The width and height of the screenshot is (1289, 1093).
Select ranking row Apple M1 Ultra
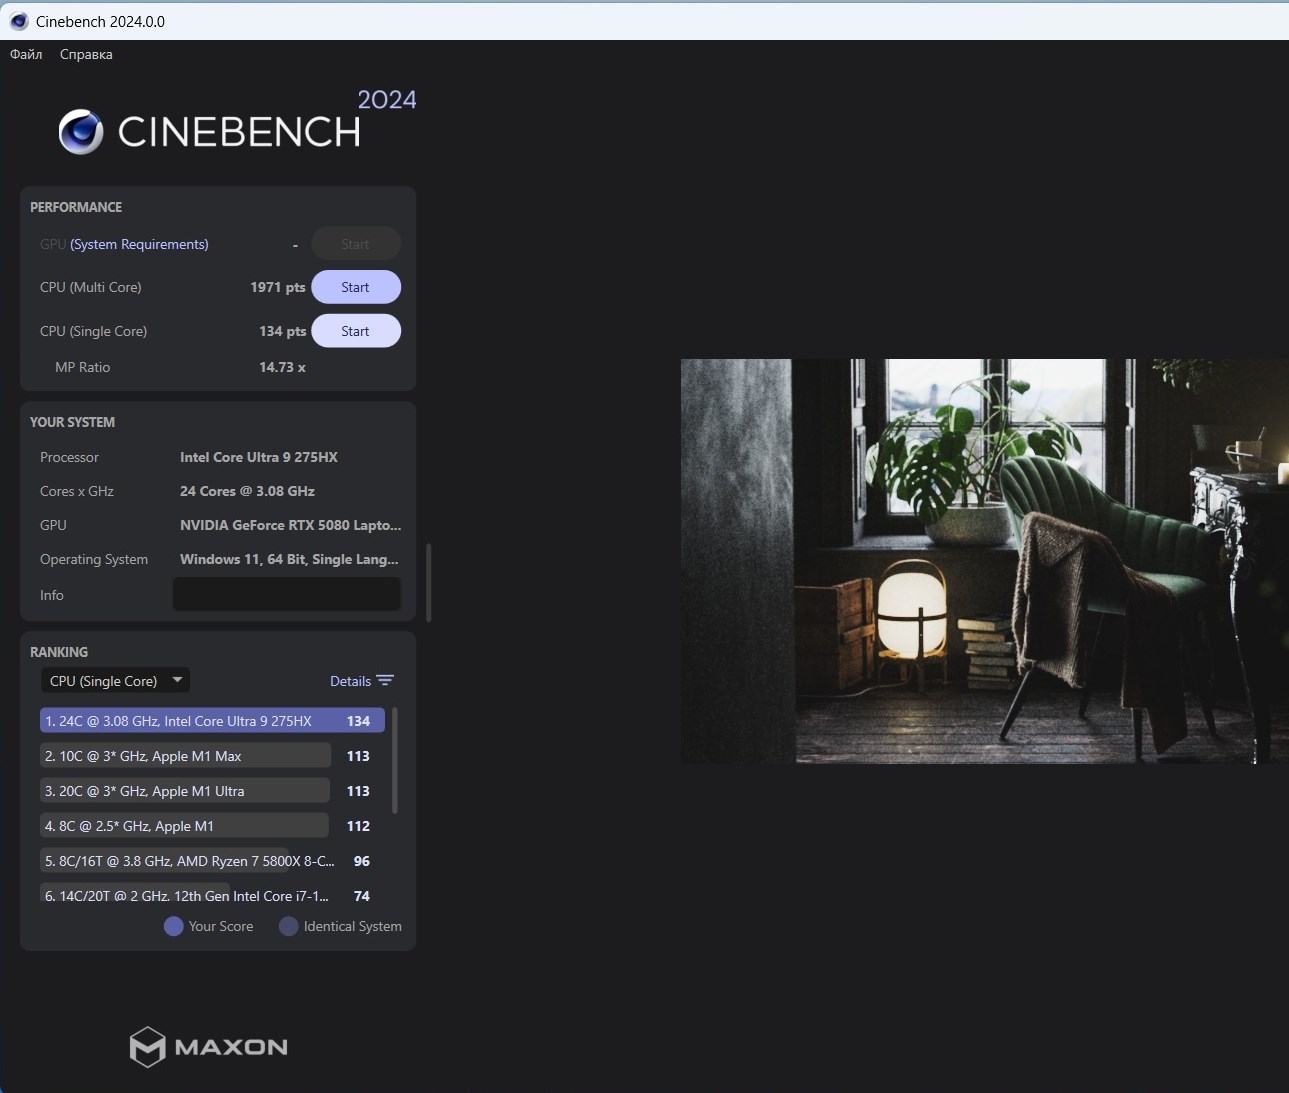[212, 791]
